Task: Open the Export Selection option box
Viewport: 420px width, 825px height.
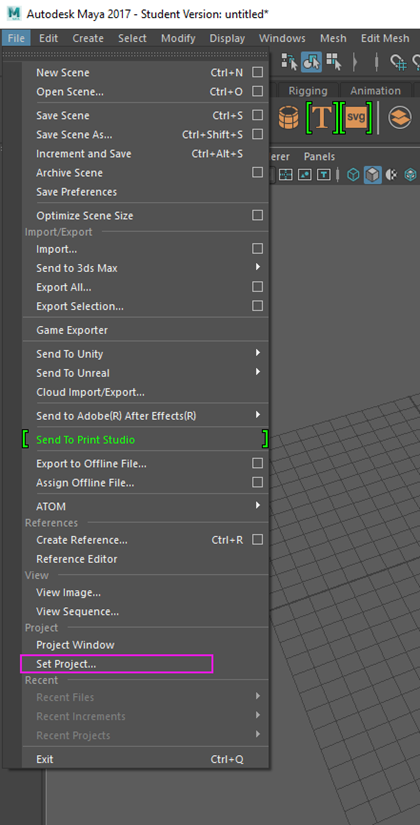Action: [257, 305]
